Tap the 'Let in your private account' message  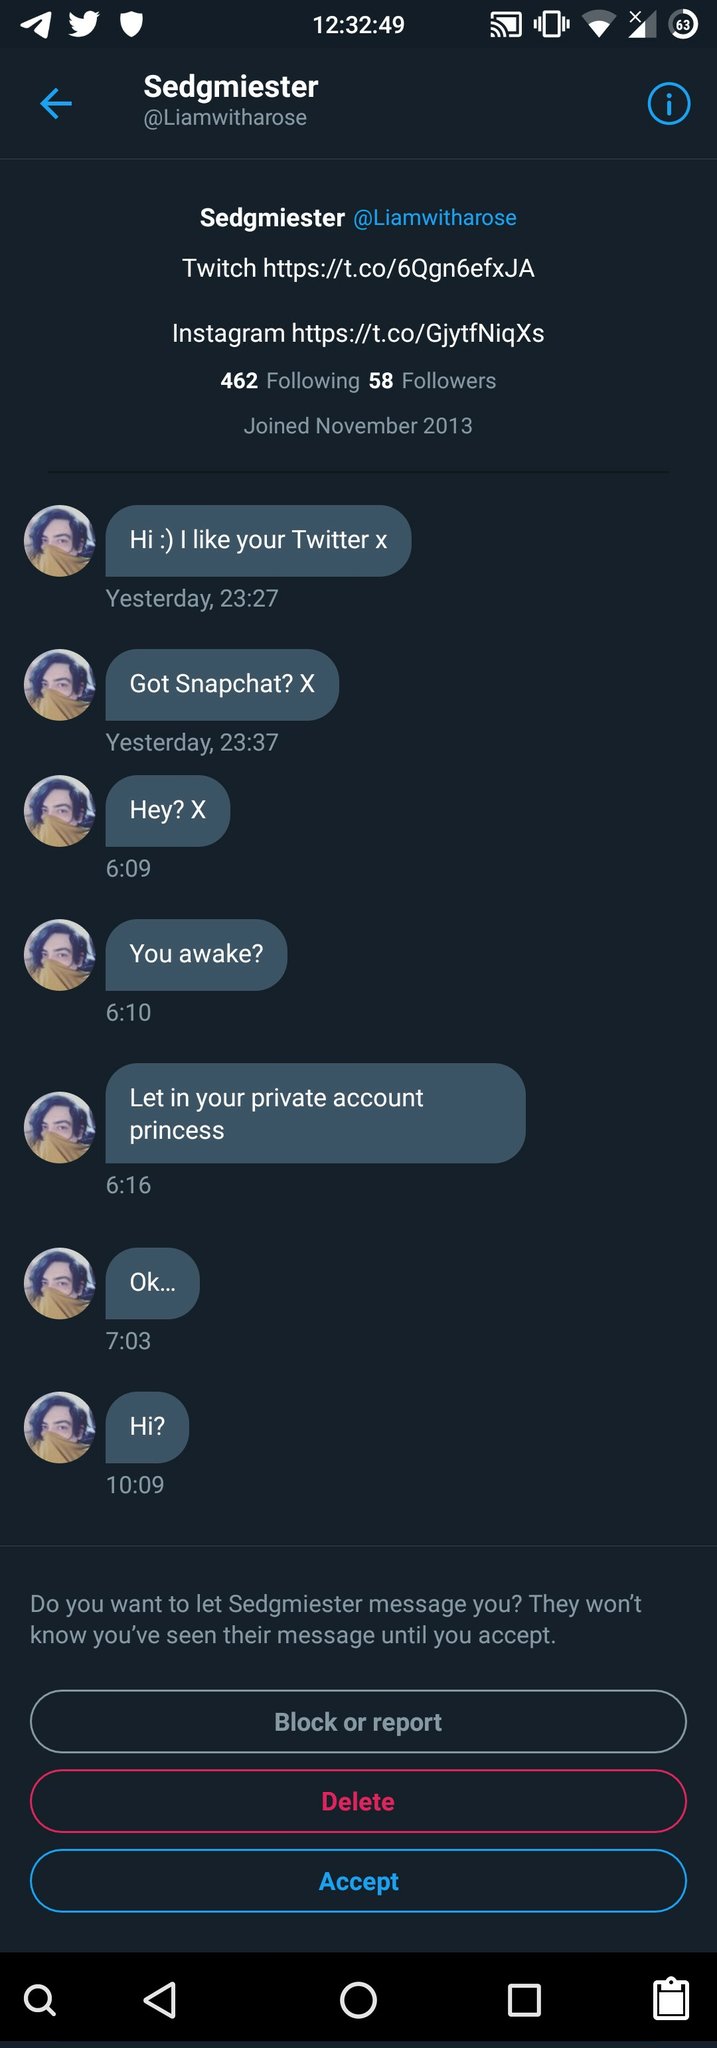(x=315, y=1113)
